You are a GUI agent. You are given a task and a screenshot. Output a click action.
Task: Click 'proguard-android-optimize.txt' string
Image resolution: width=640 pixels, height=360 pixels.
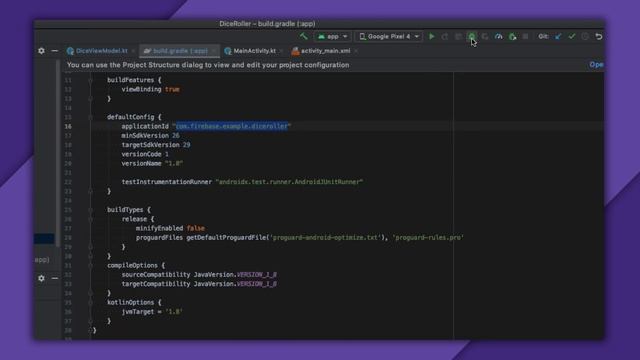[325, 238]
